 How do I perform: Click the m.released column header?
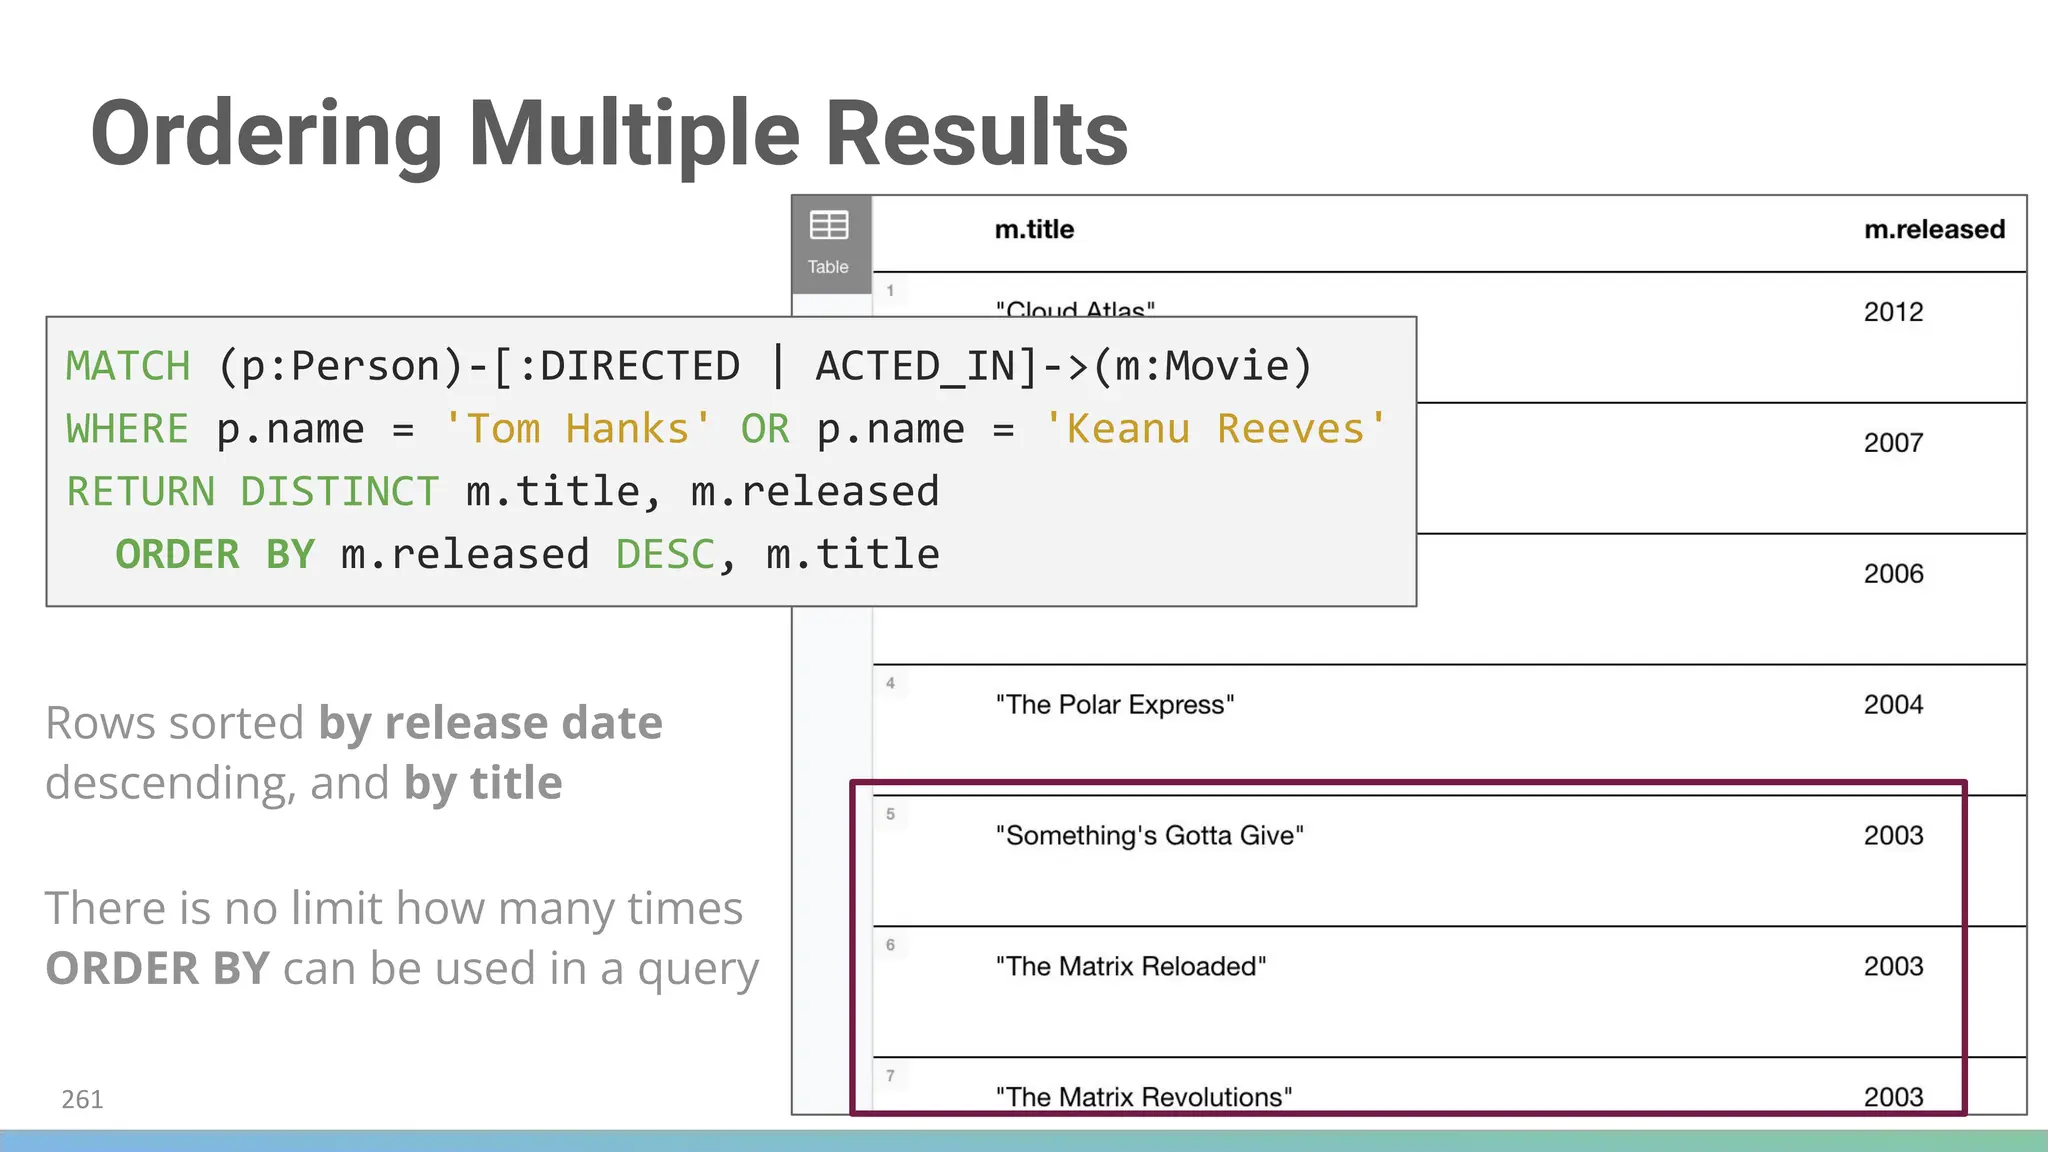coord(1934,230)
